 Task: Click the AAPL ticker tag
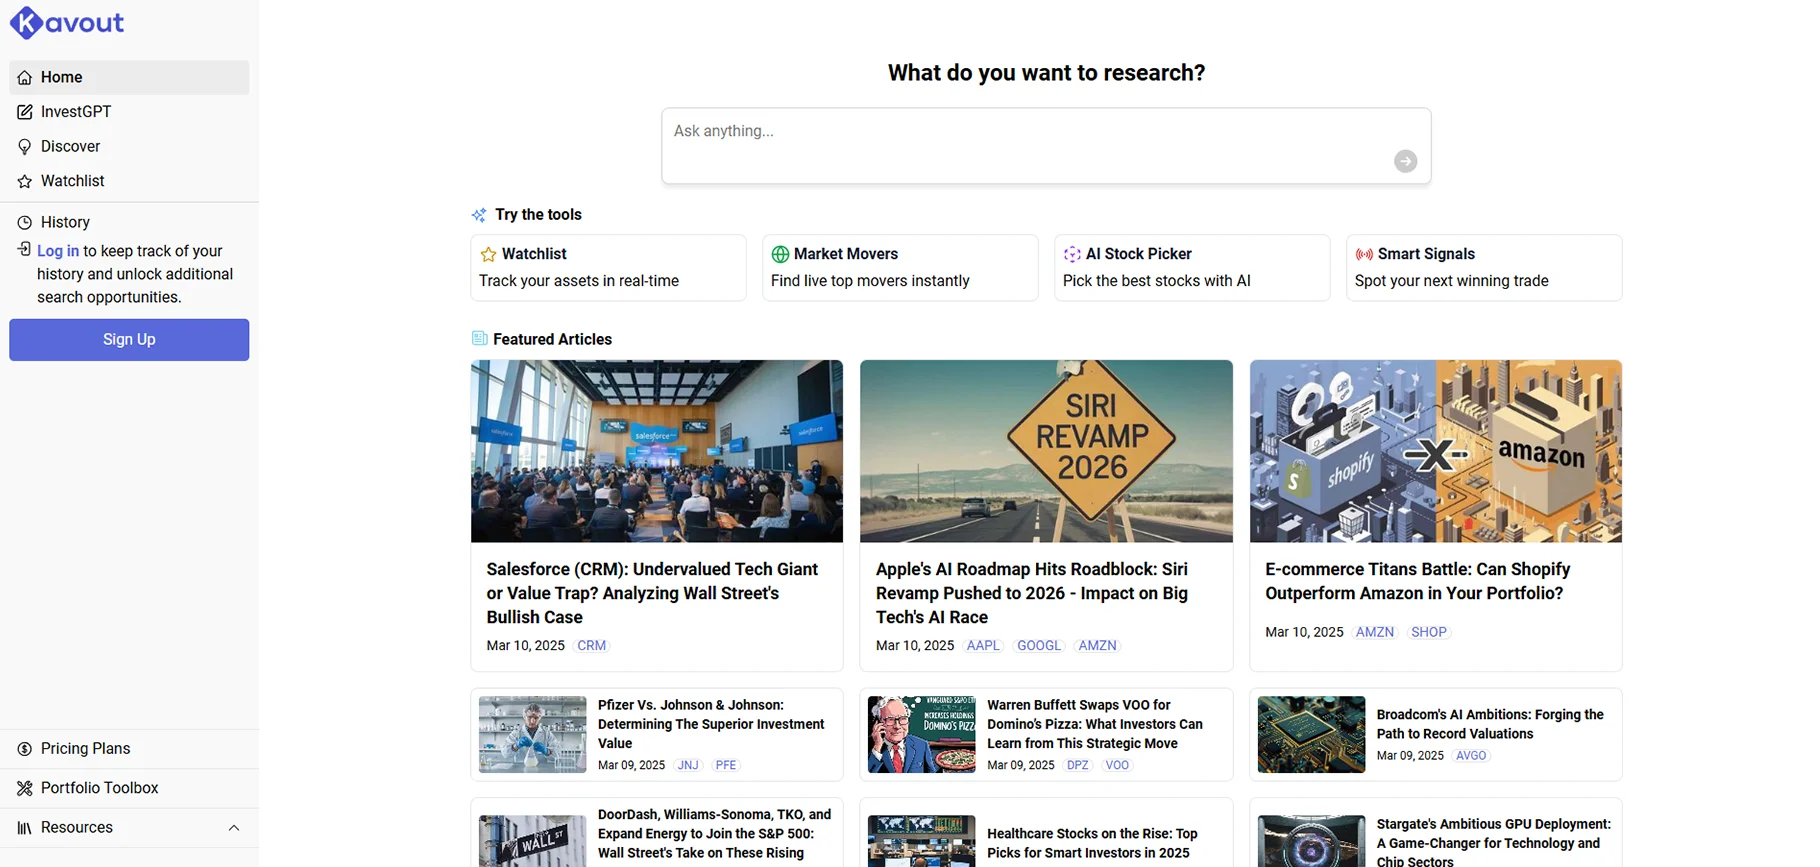pos(983,646)
